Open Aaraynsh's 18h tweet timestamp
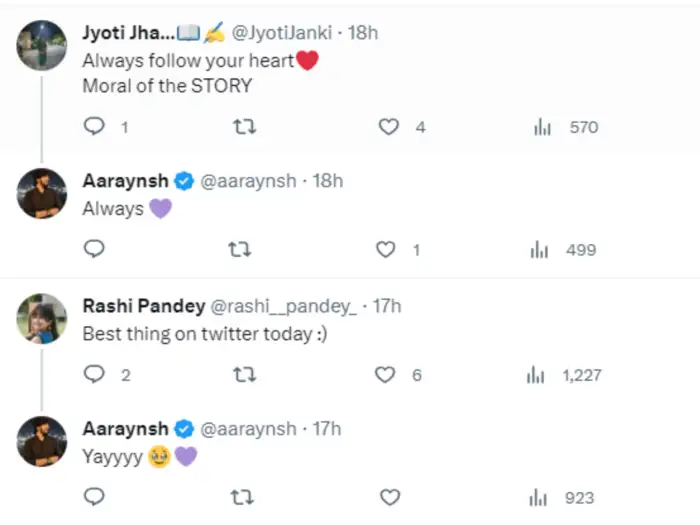 point(326,180)
